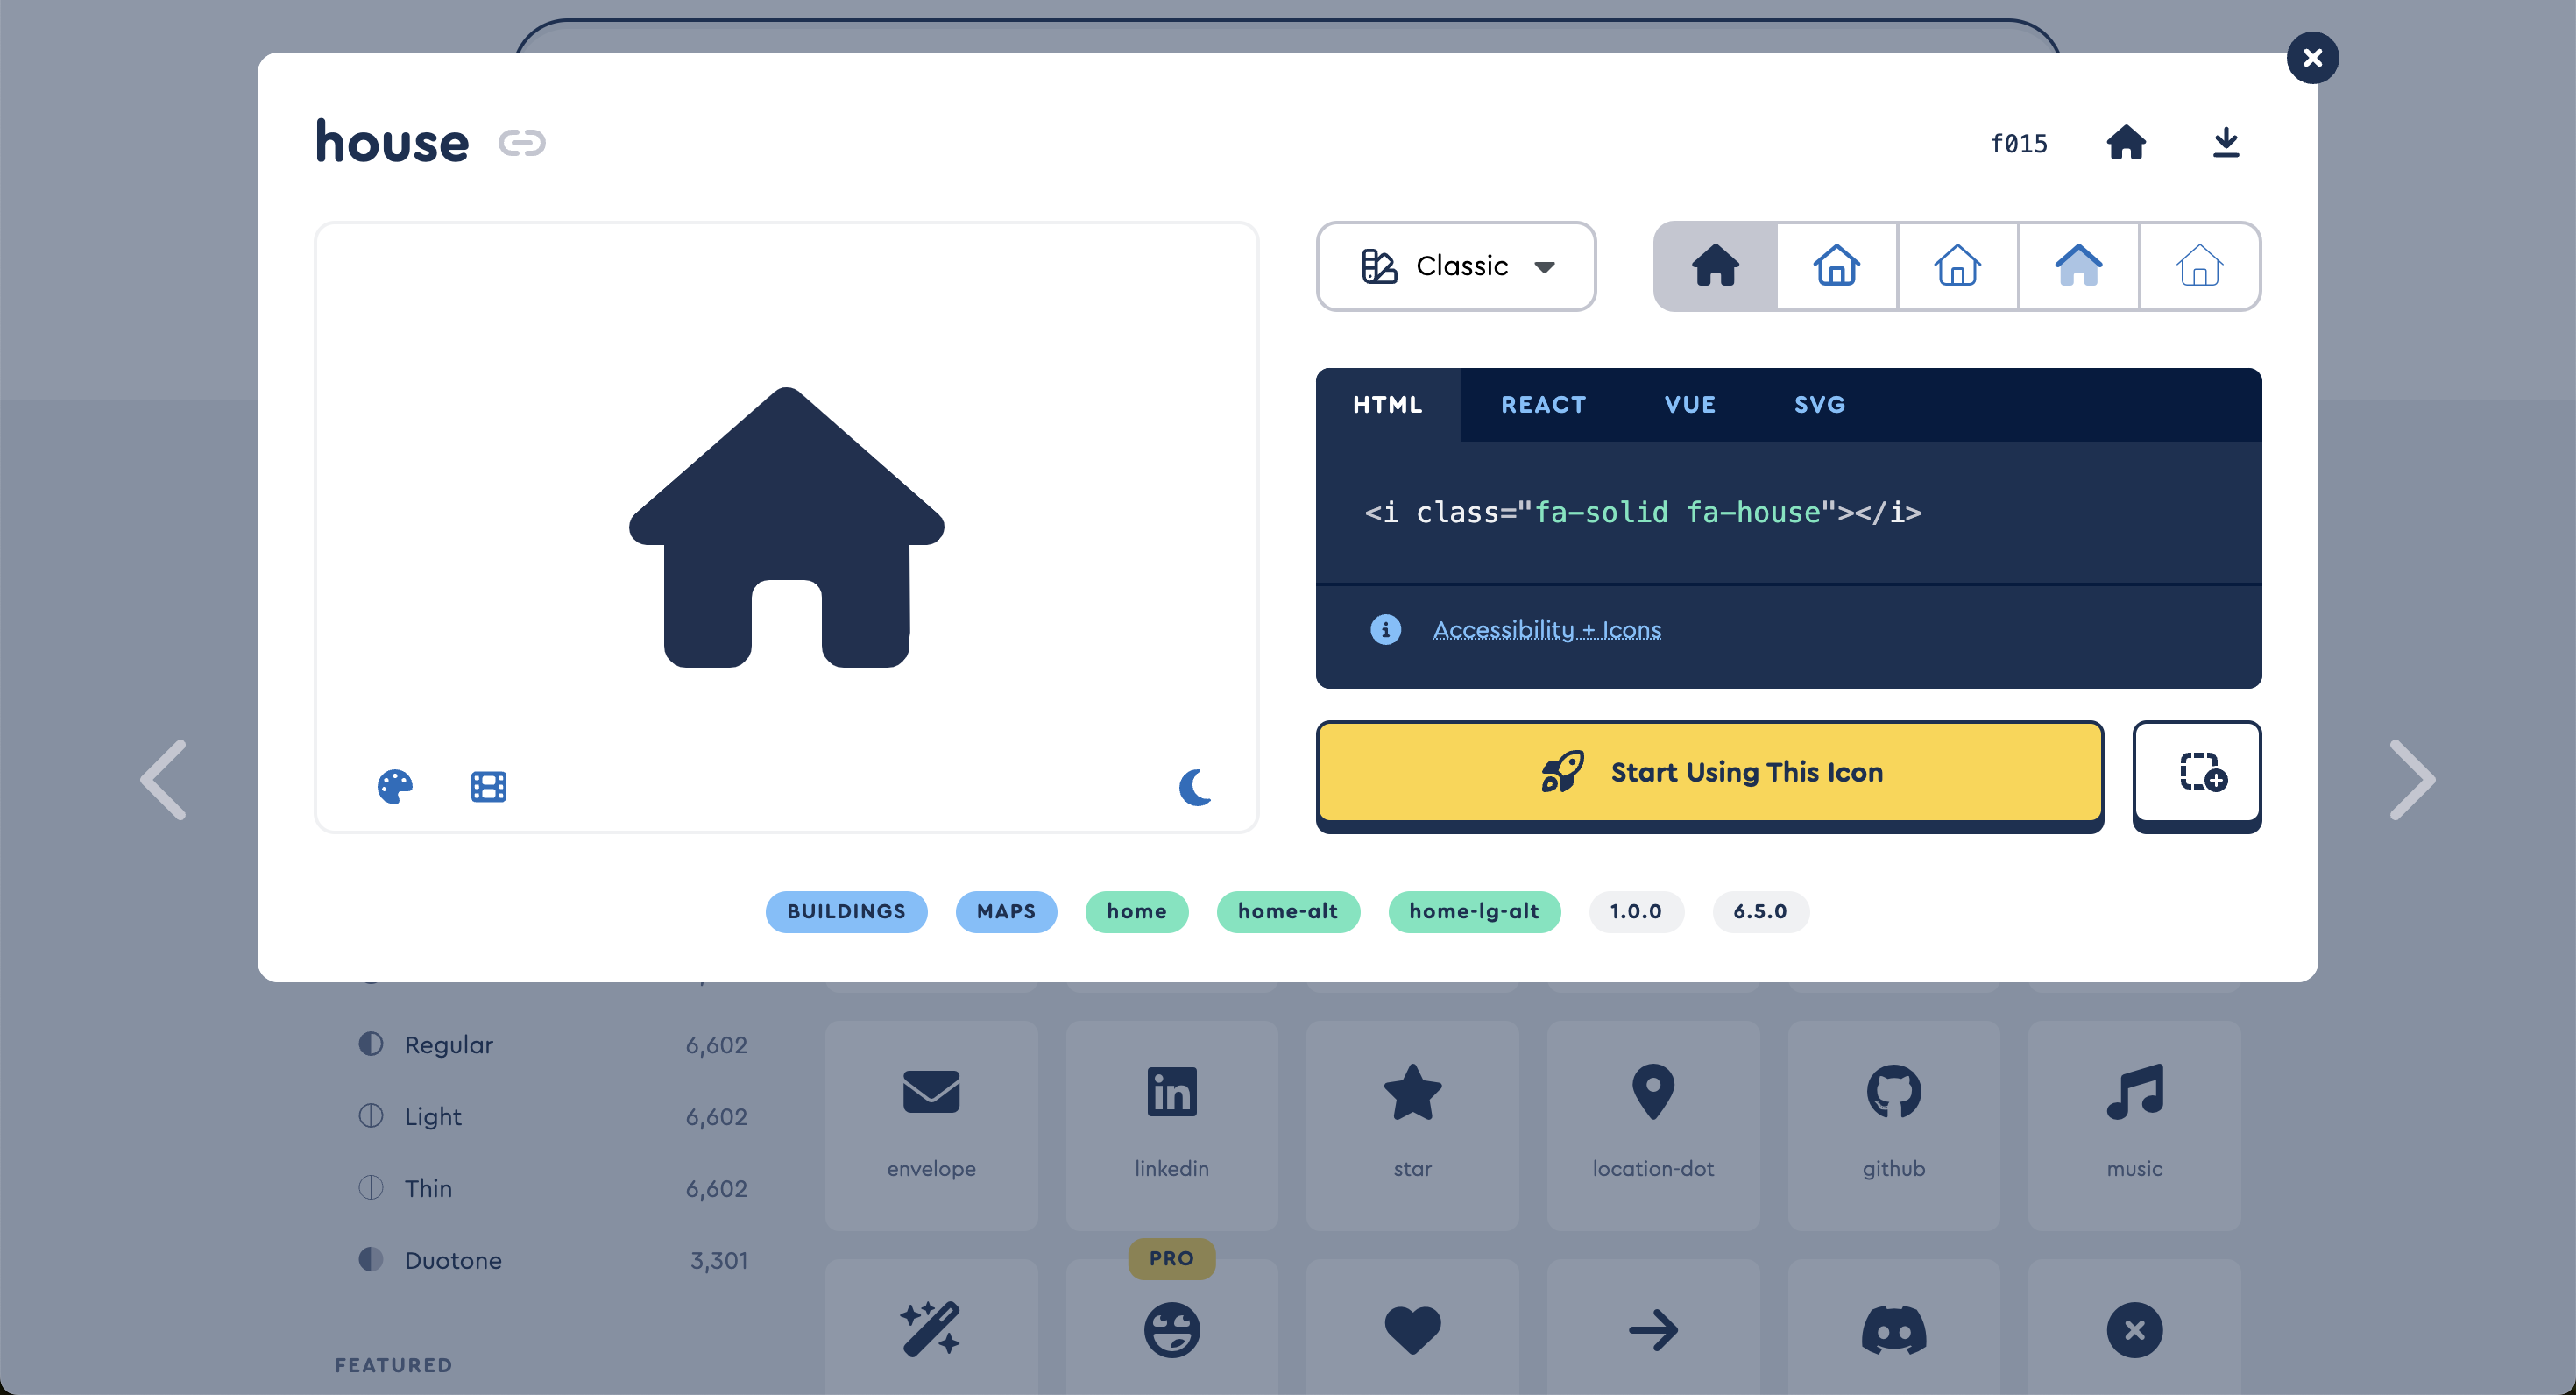
Task: Go to the next icon arrow
Action: pos(2411,780)
